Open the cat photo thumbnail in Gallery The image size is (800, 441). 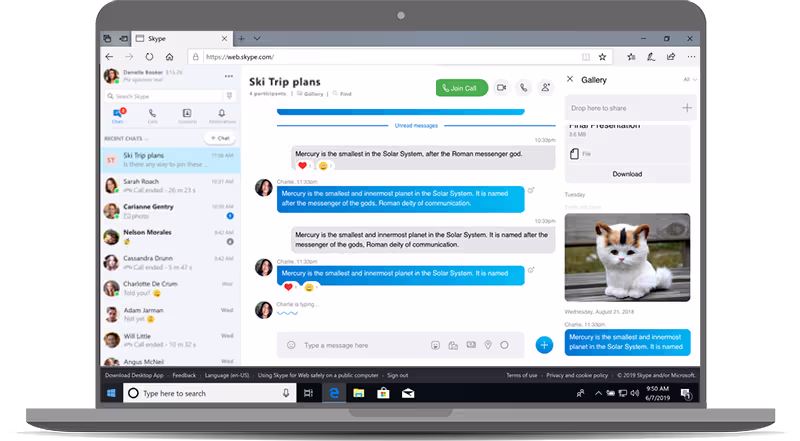pyautogui.click(x=627, y=257)
